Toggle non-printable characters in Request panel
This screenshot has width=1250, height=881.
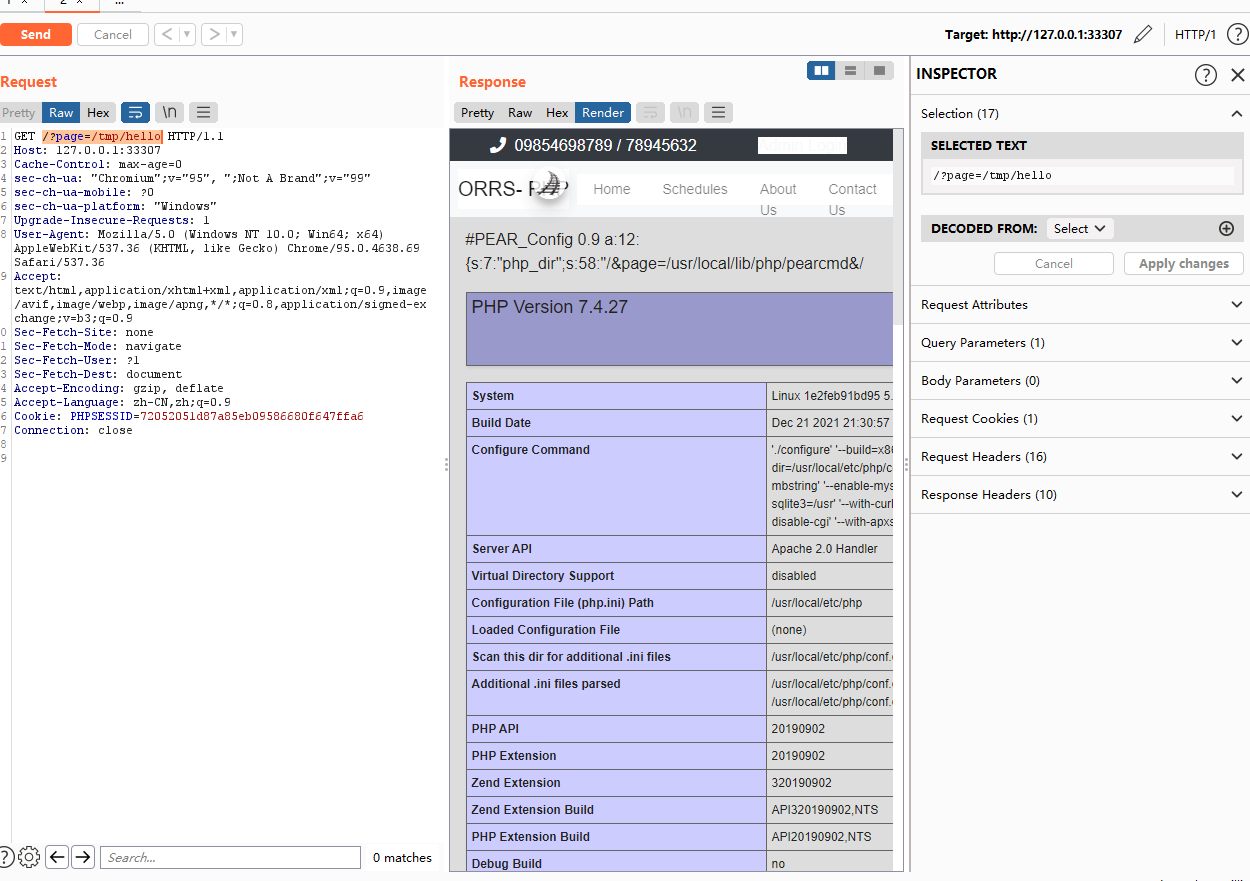point(170,113)
